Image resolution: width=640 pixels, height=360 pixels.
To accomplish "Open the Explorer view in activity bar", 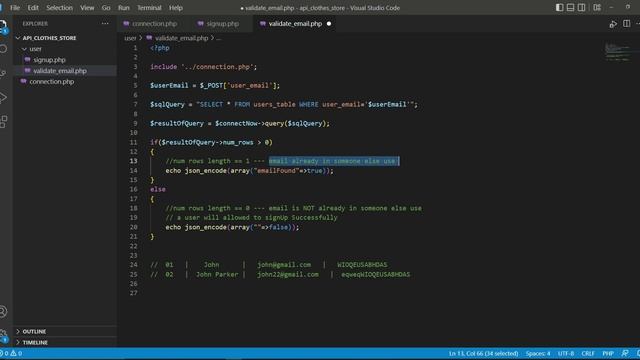I will click(2, 26).
